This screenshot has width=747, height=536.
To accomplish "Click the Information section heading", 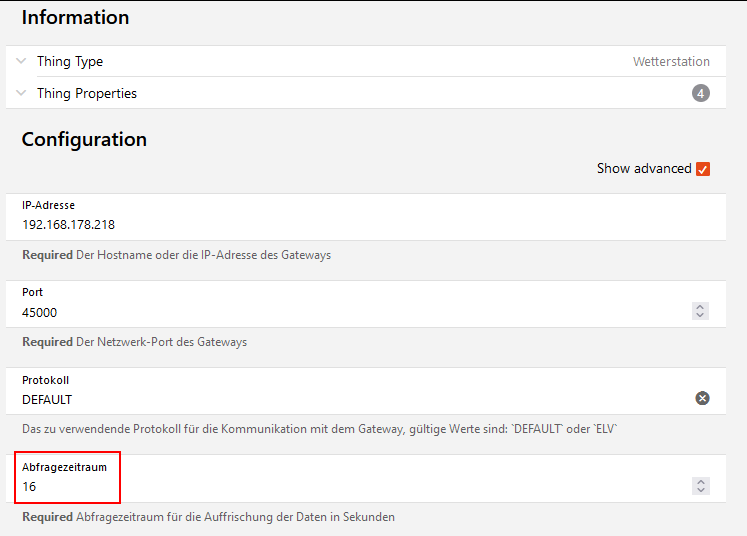I will coord(75,17).
